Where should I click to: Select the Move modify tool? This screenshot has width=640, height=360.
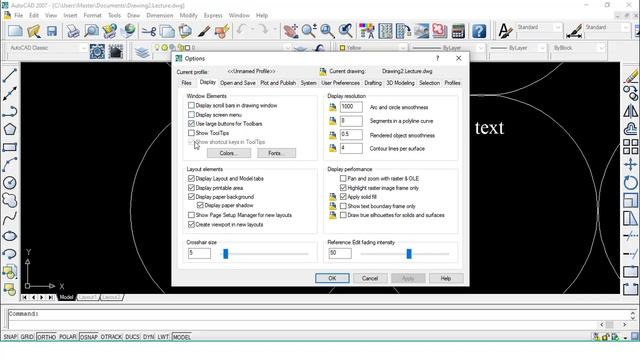(631, 164)
